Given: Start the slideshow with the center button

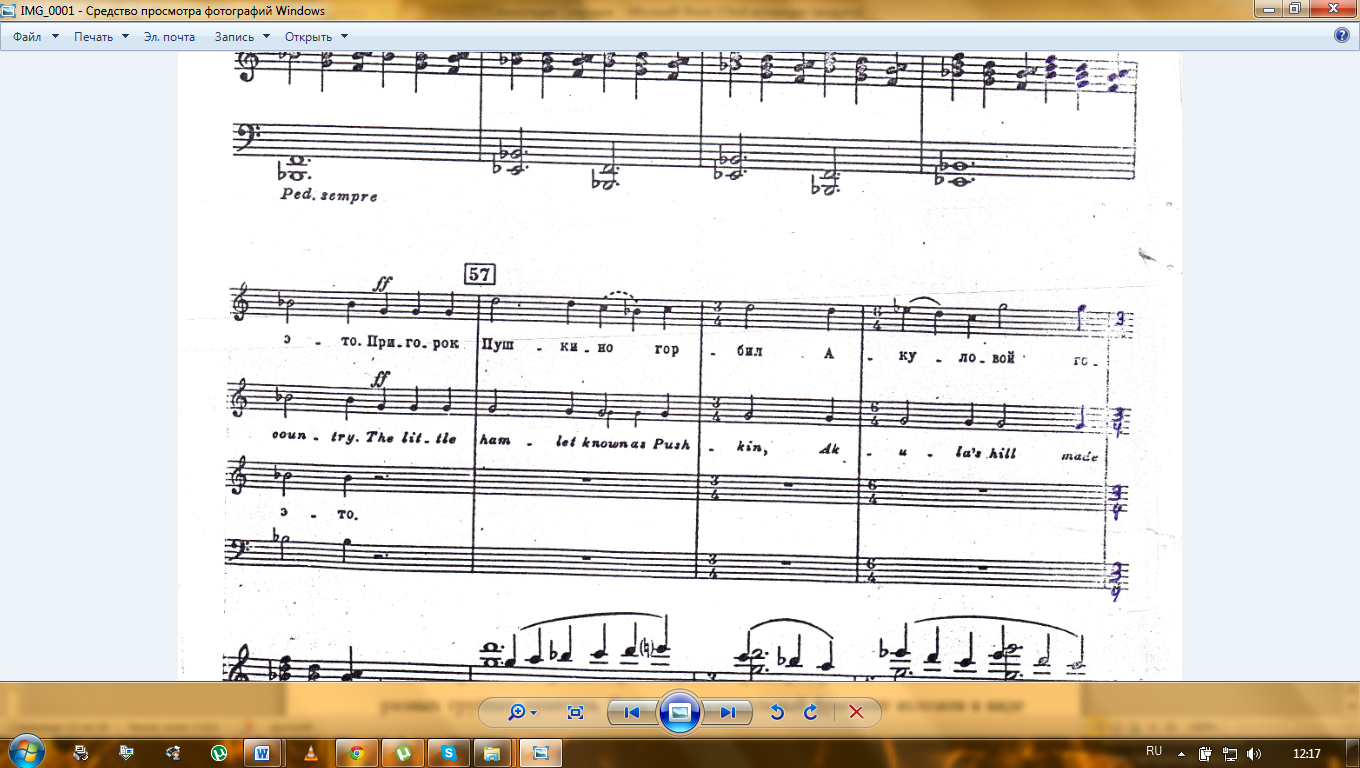Looking at the screenshot, I should click(679, 712).
